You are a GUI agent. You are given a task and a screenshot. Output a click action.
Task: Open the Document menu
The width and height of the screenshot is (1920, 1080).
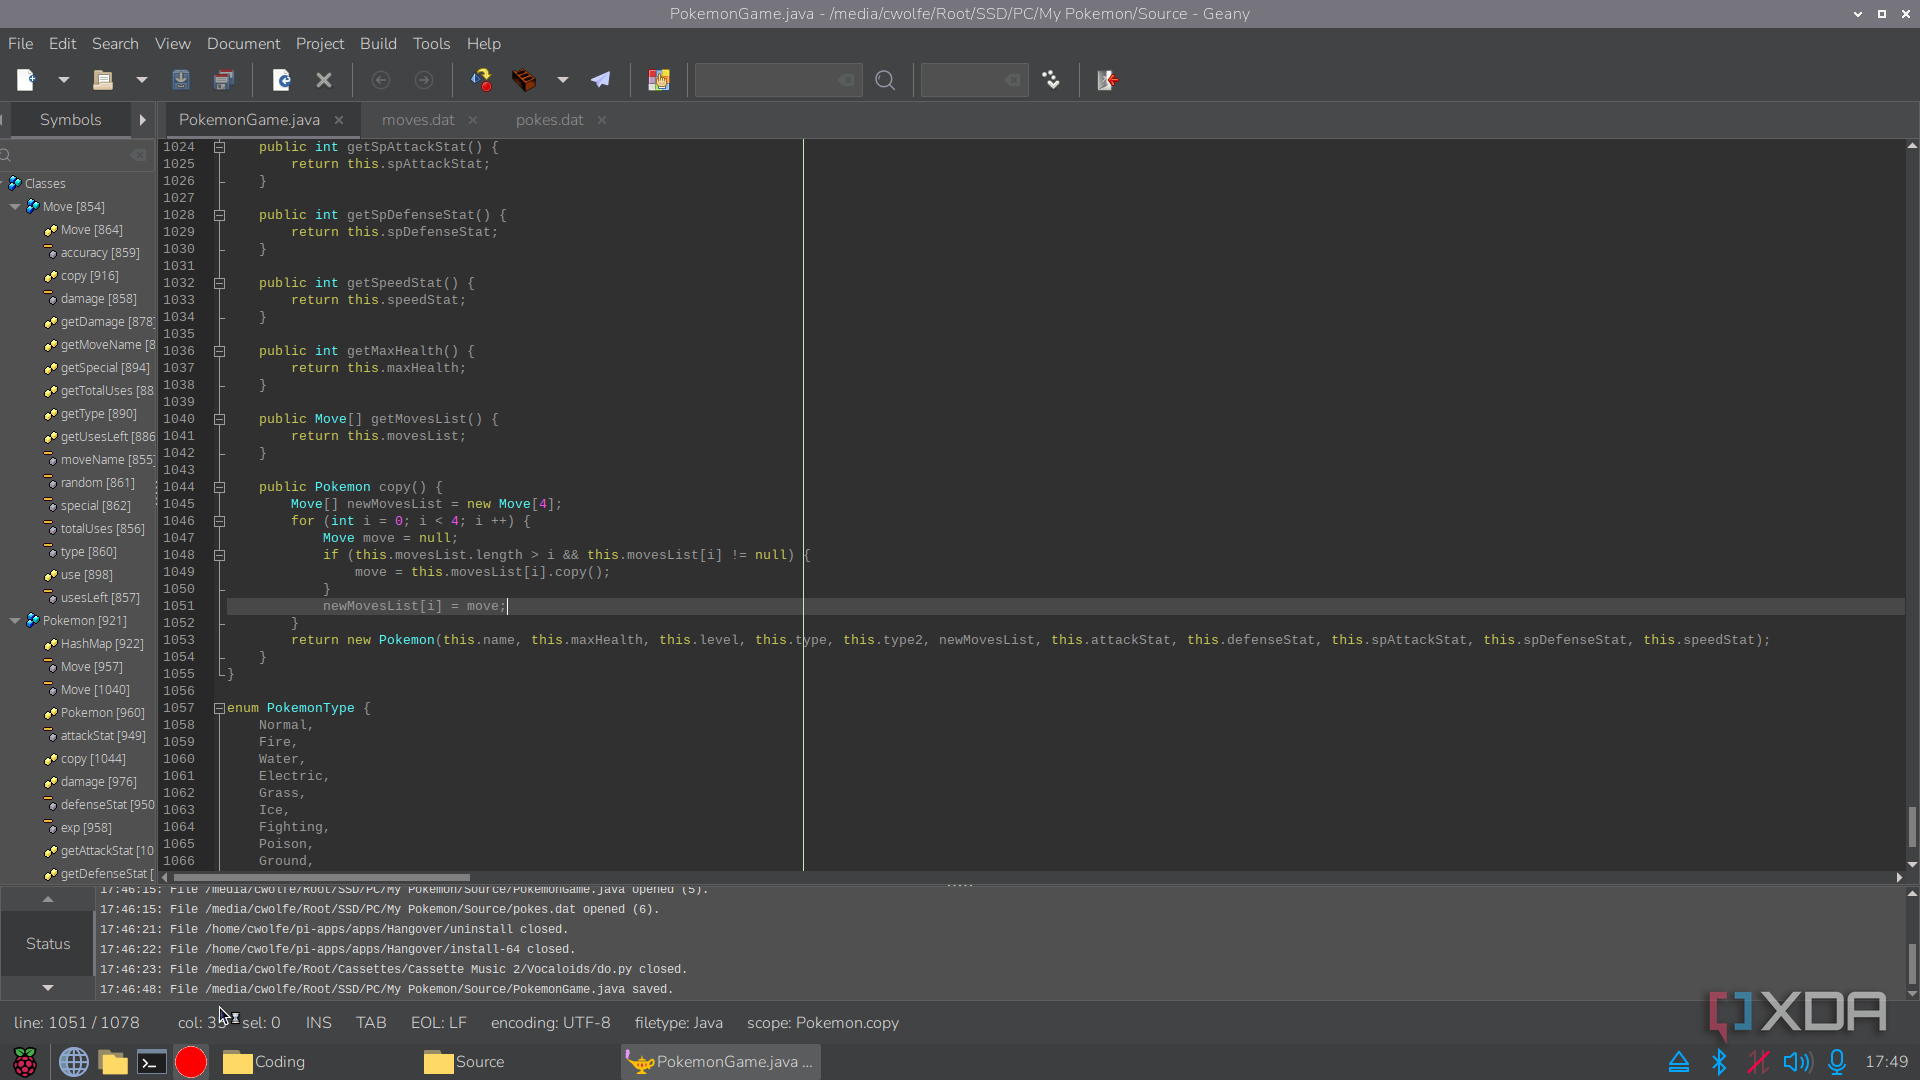pos(243,44)
